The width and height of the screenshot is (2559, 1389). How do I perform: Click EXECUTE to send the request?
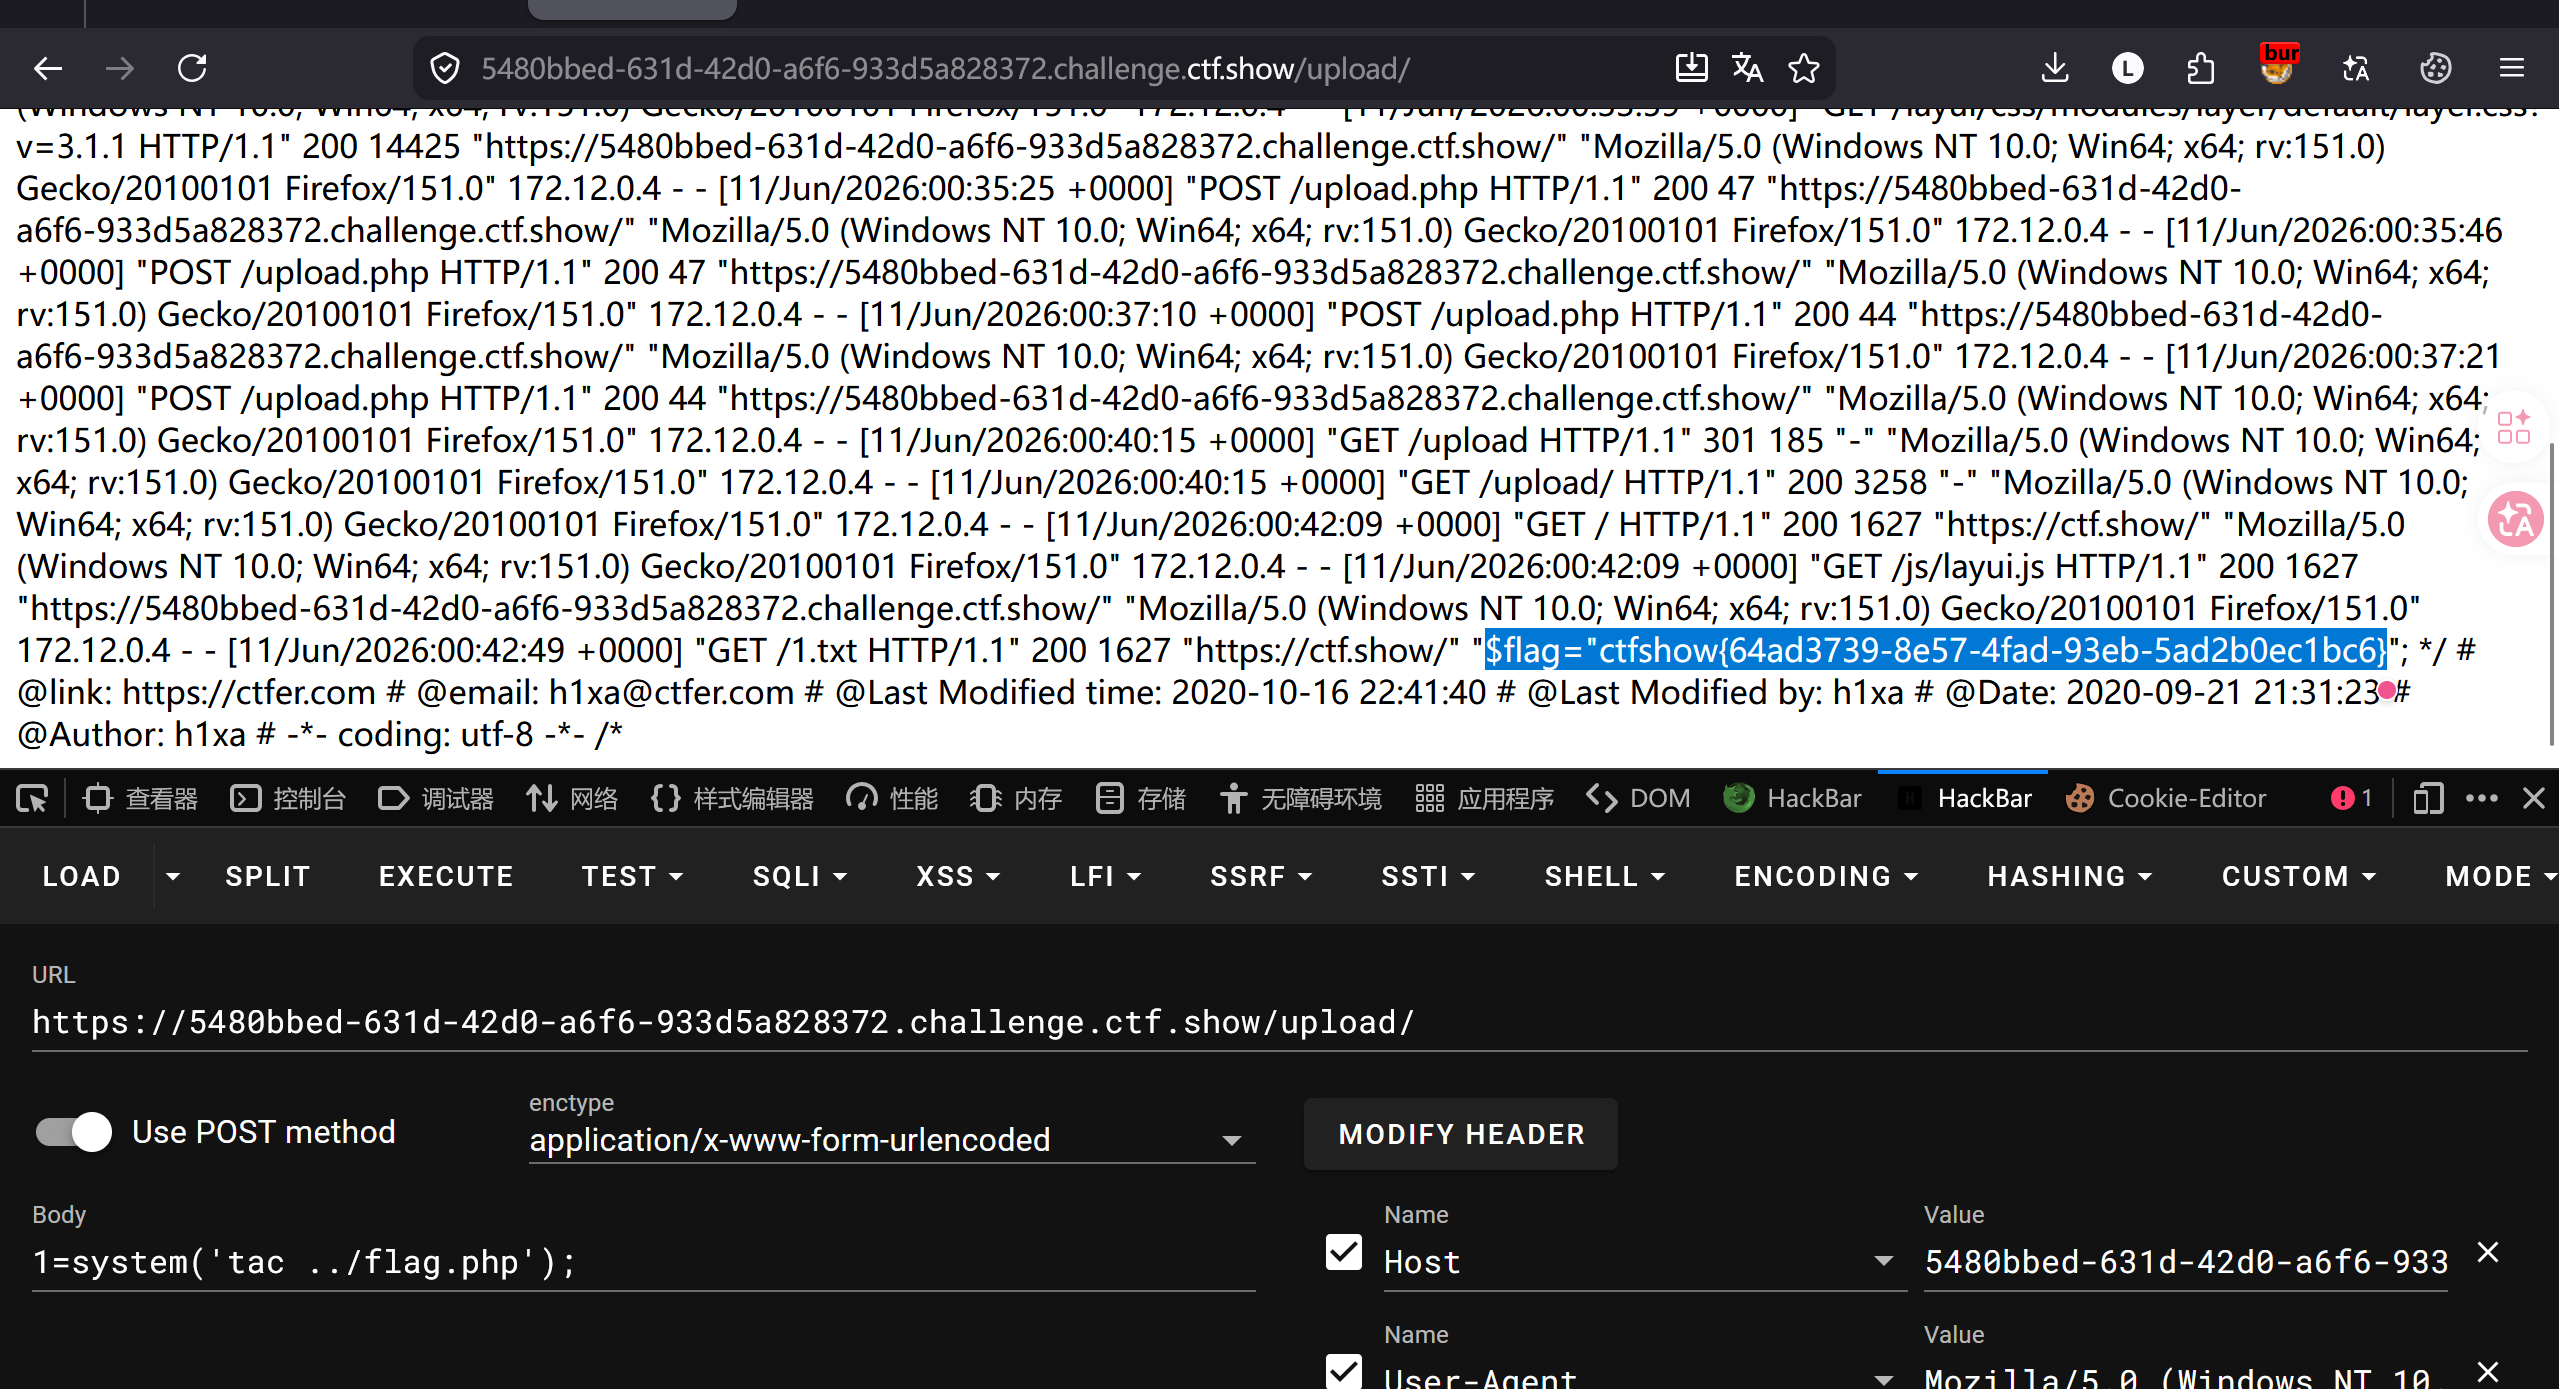tap(446, 877)
